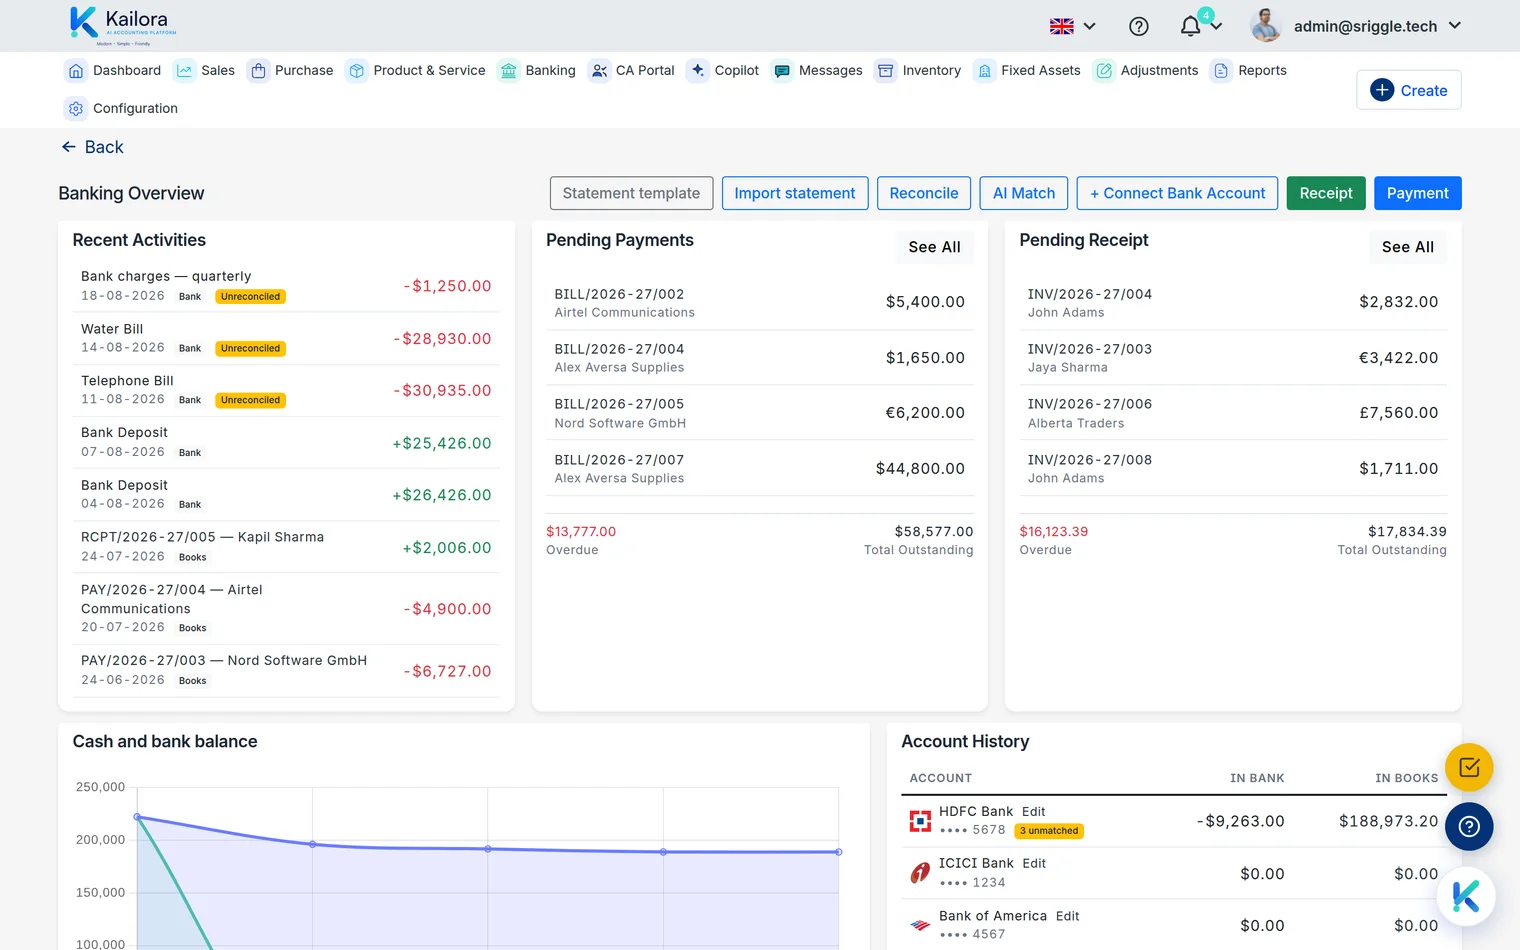Click the Create button
The width and height of the screenshot is (1520, 950).
[x=1409, y=90]
